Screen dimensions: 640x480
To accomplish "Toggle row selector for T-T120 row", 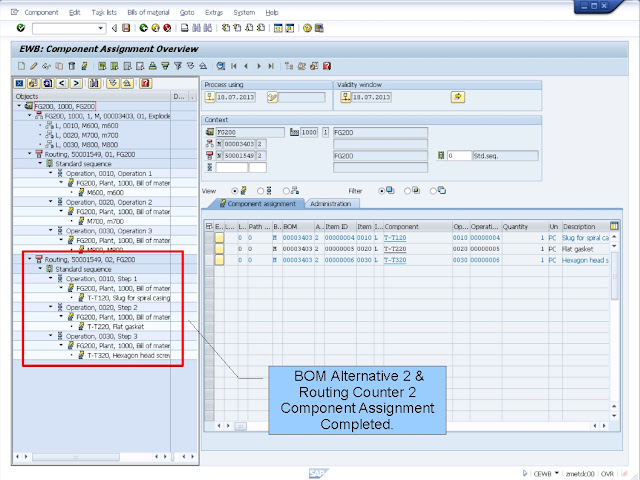I will (x=209, y=238).
